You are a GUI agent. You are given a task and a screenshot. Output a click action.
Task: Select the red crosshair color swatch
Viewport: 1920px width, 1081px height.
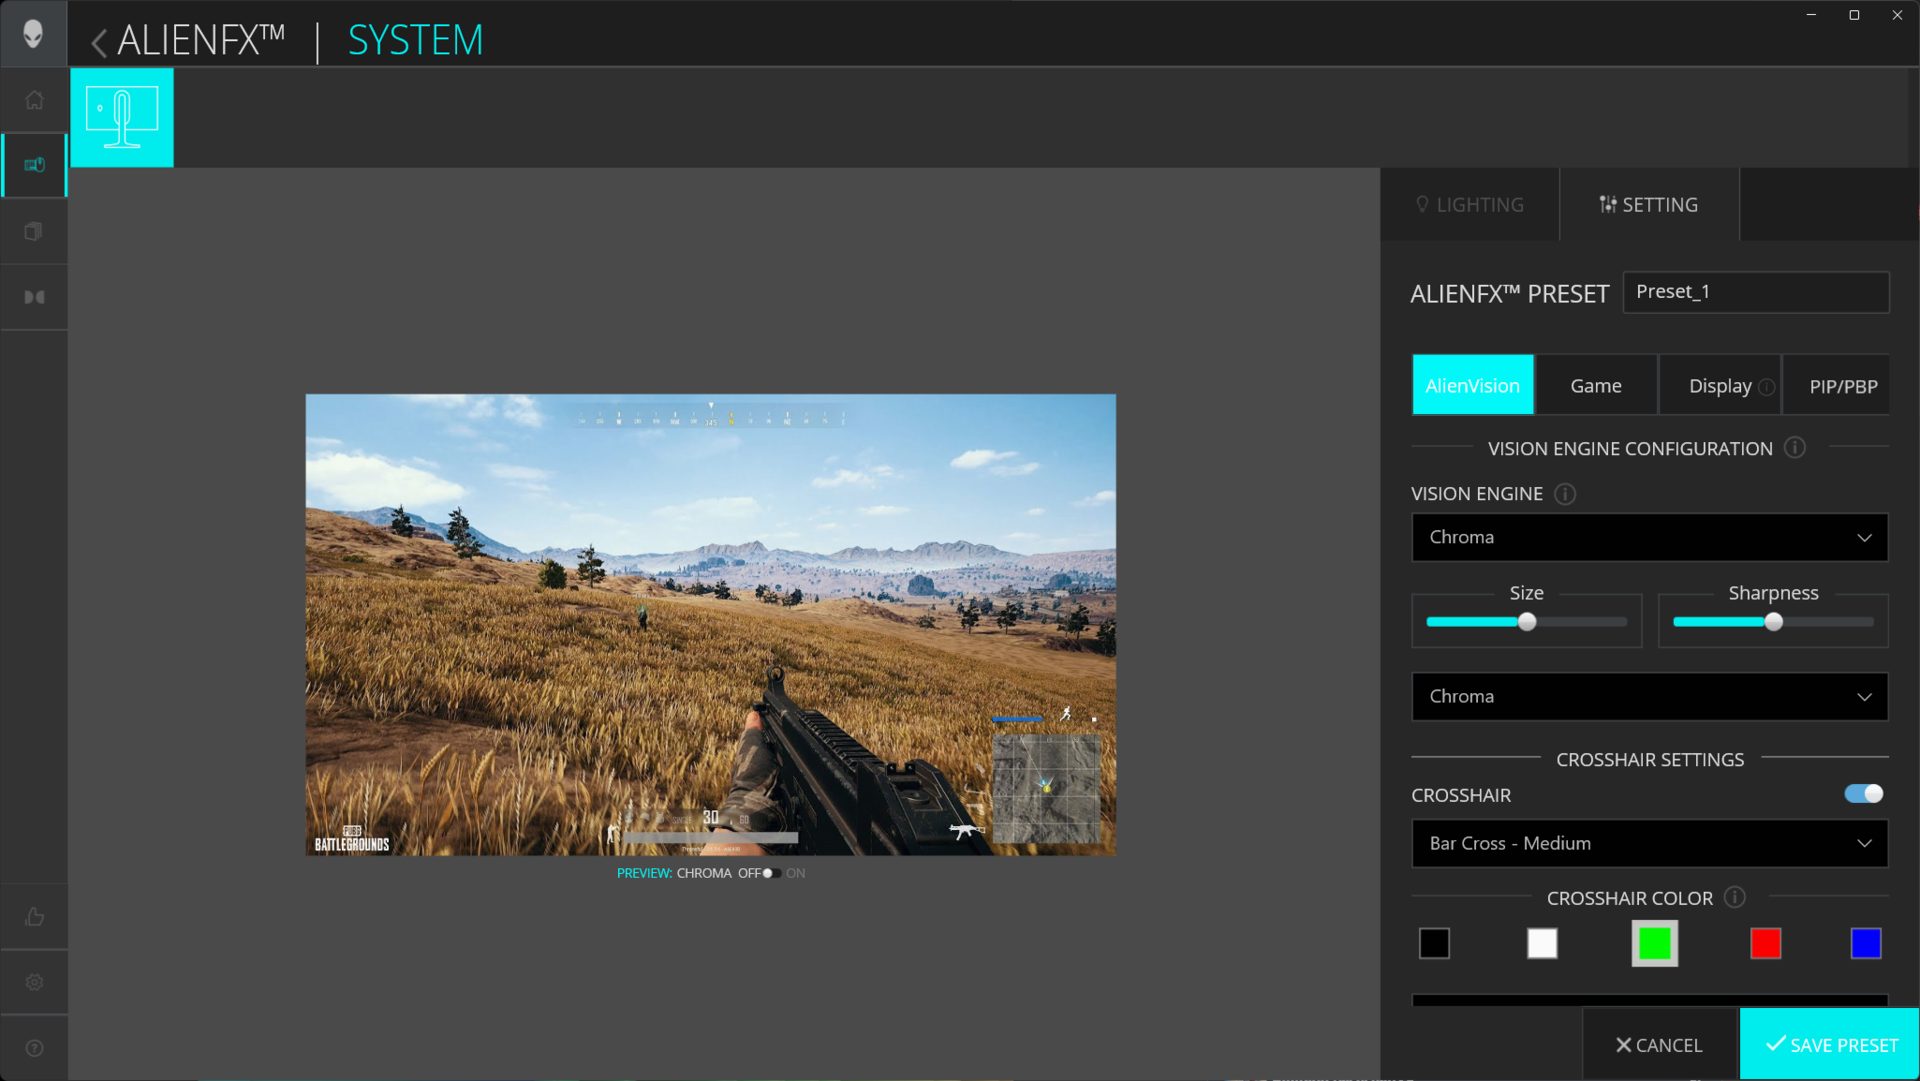coord(1765,943)
